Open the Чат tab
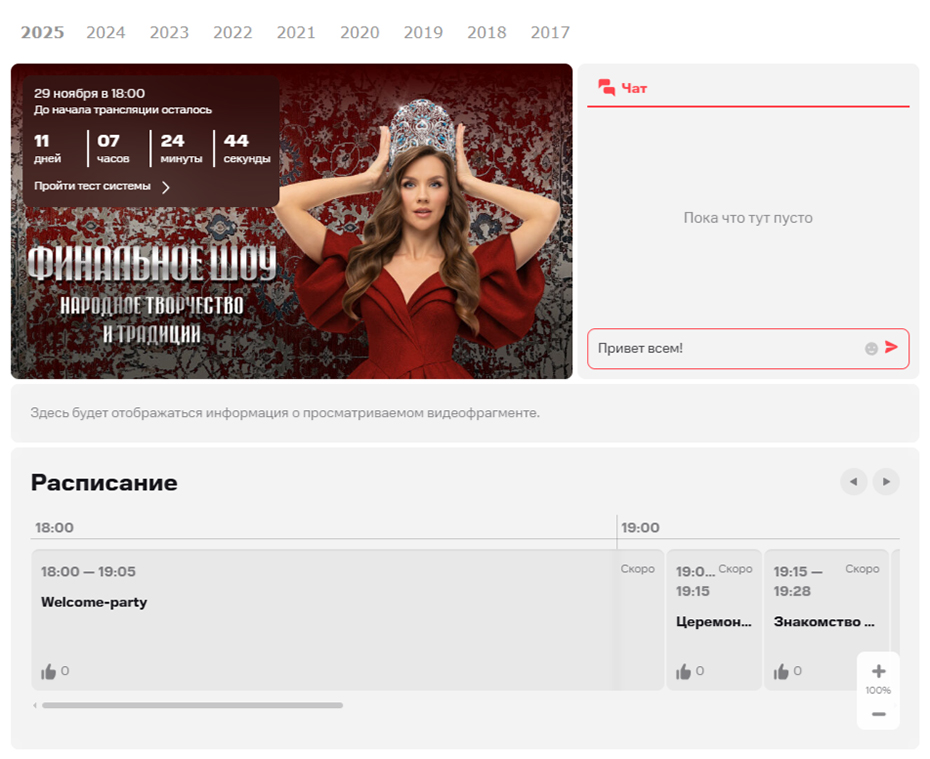This screenshot has width=930, height=759. (x=622, y=88)
